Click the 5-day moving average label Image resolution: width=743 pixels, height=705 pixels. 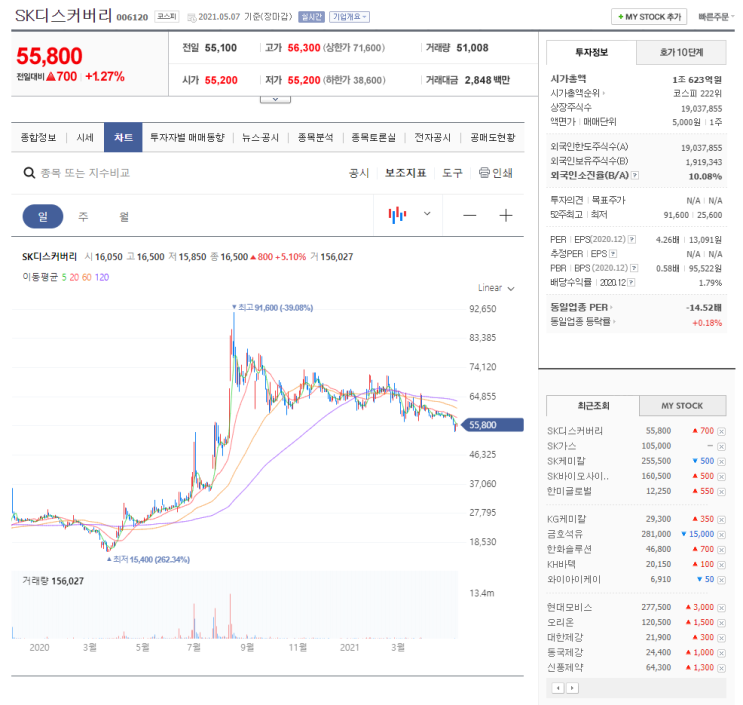pyautogui.click(x=64, y=277)
